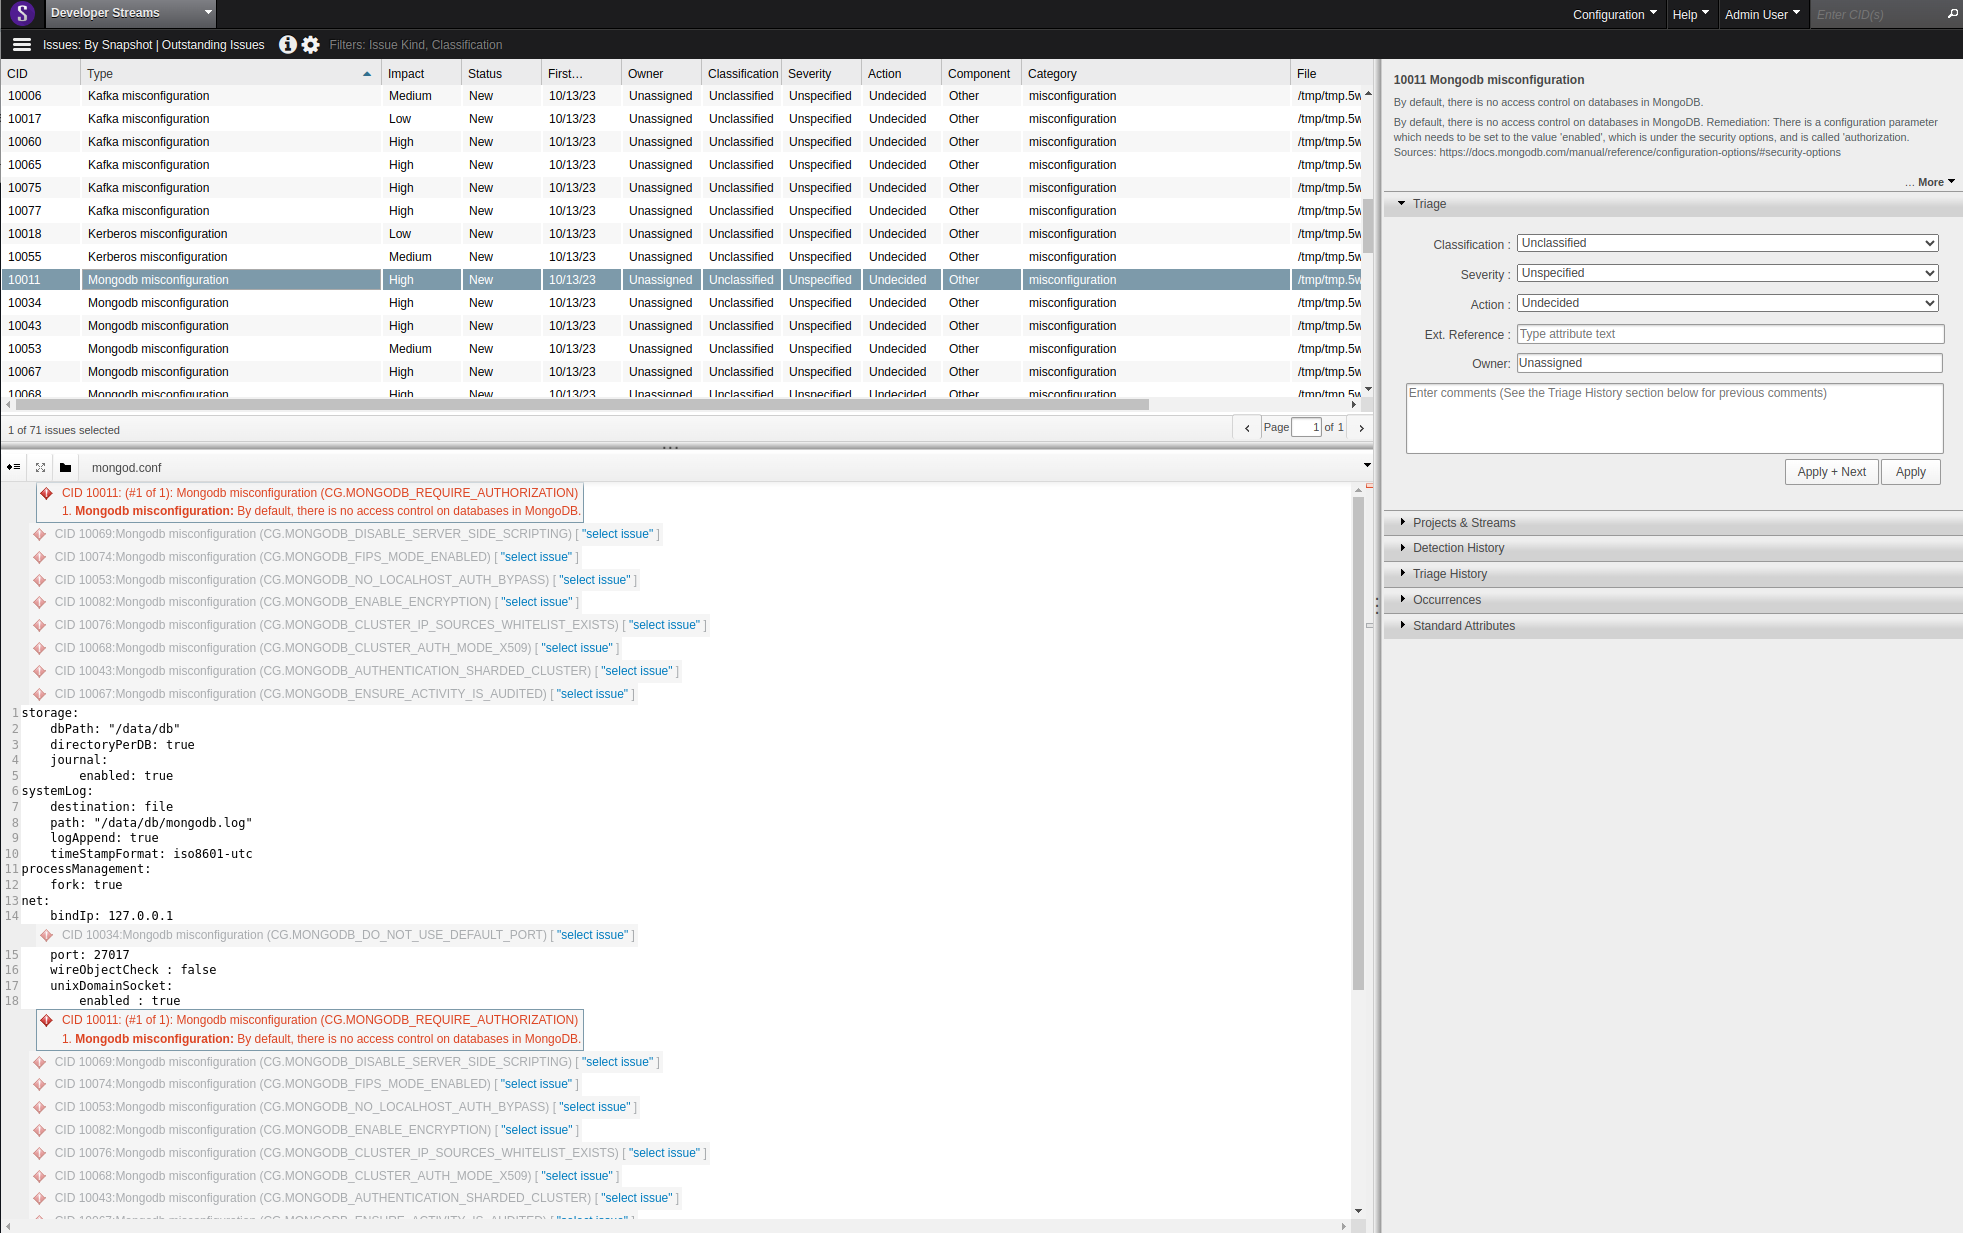Viewport: 1963px width, 1233px height.
Task: Sort issues by Type column header
Action: pyautogui.click(x=230, y=74)
